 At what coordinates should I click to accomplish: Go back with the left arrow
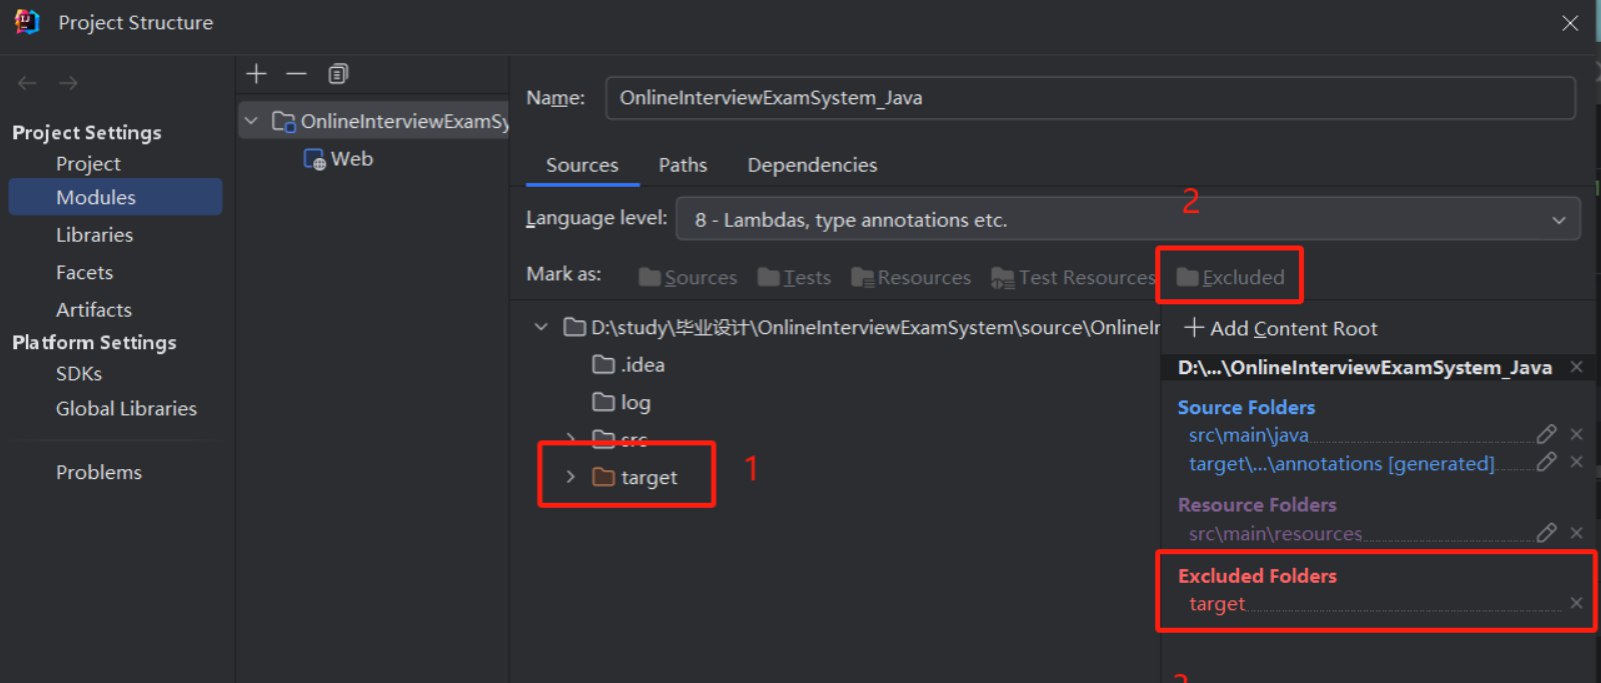point(27,83)
